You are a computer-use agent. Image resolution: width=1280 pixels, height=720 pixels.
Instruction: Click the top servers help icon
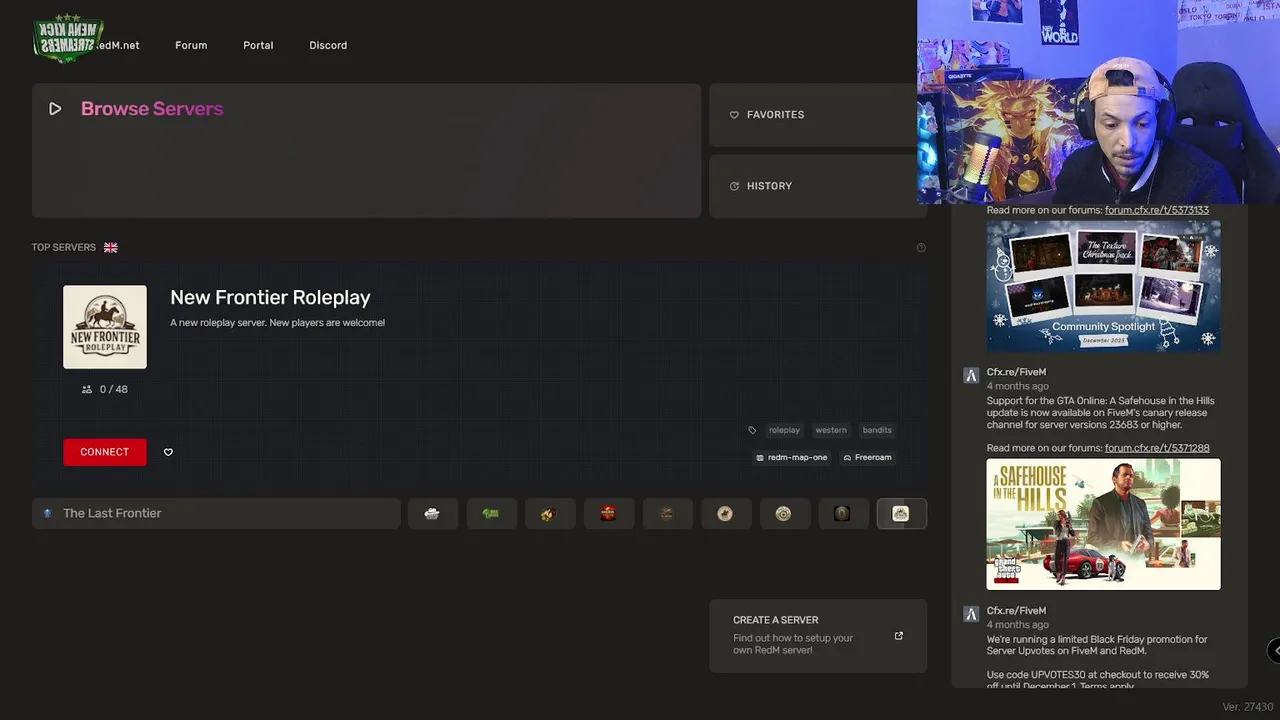[921, 247]
